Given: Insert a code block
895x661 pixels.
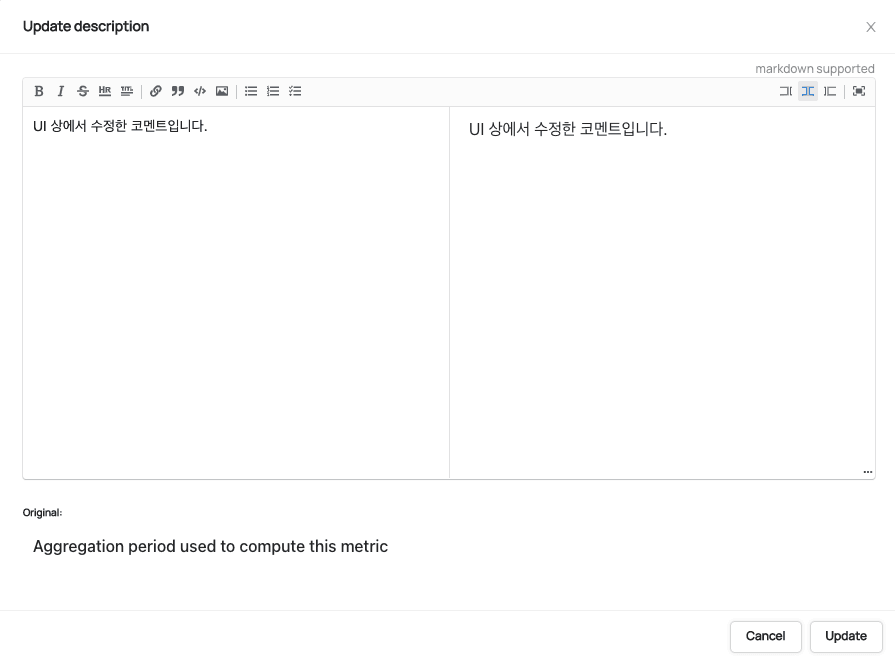Looking at the screenshot, I should [200, 91].
